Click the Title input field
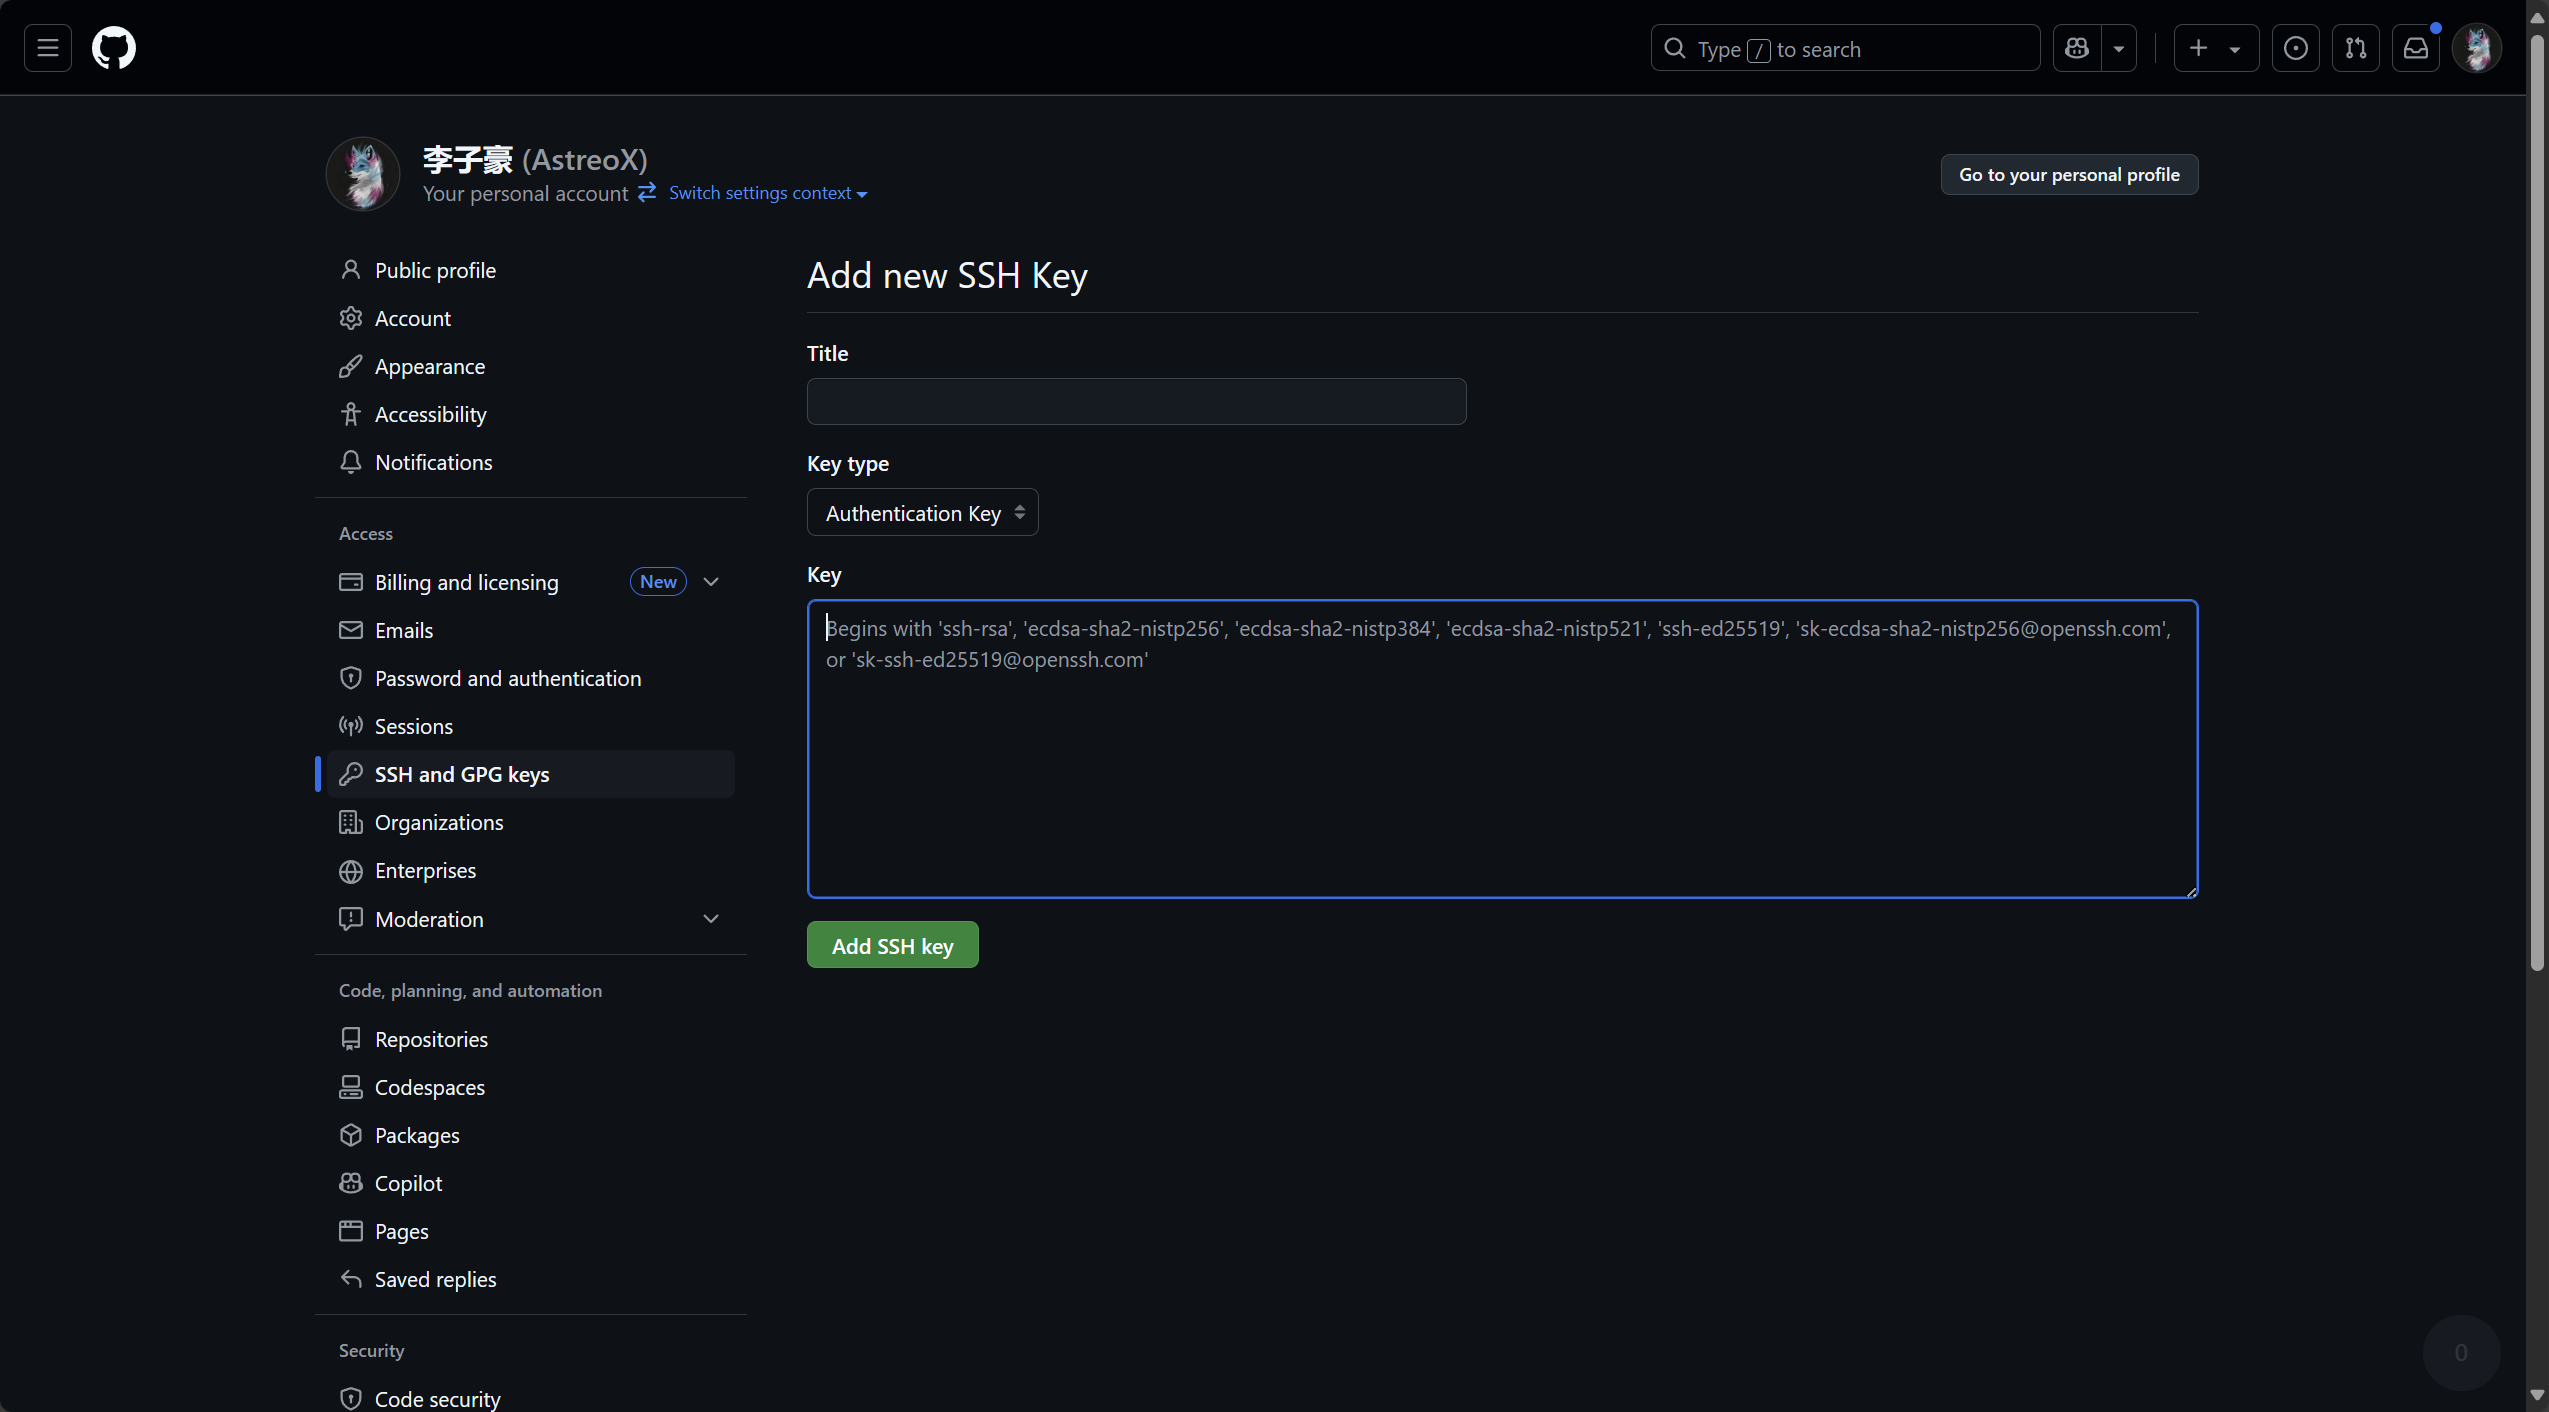 pyautogui.click(x=1136, y=401)
